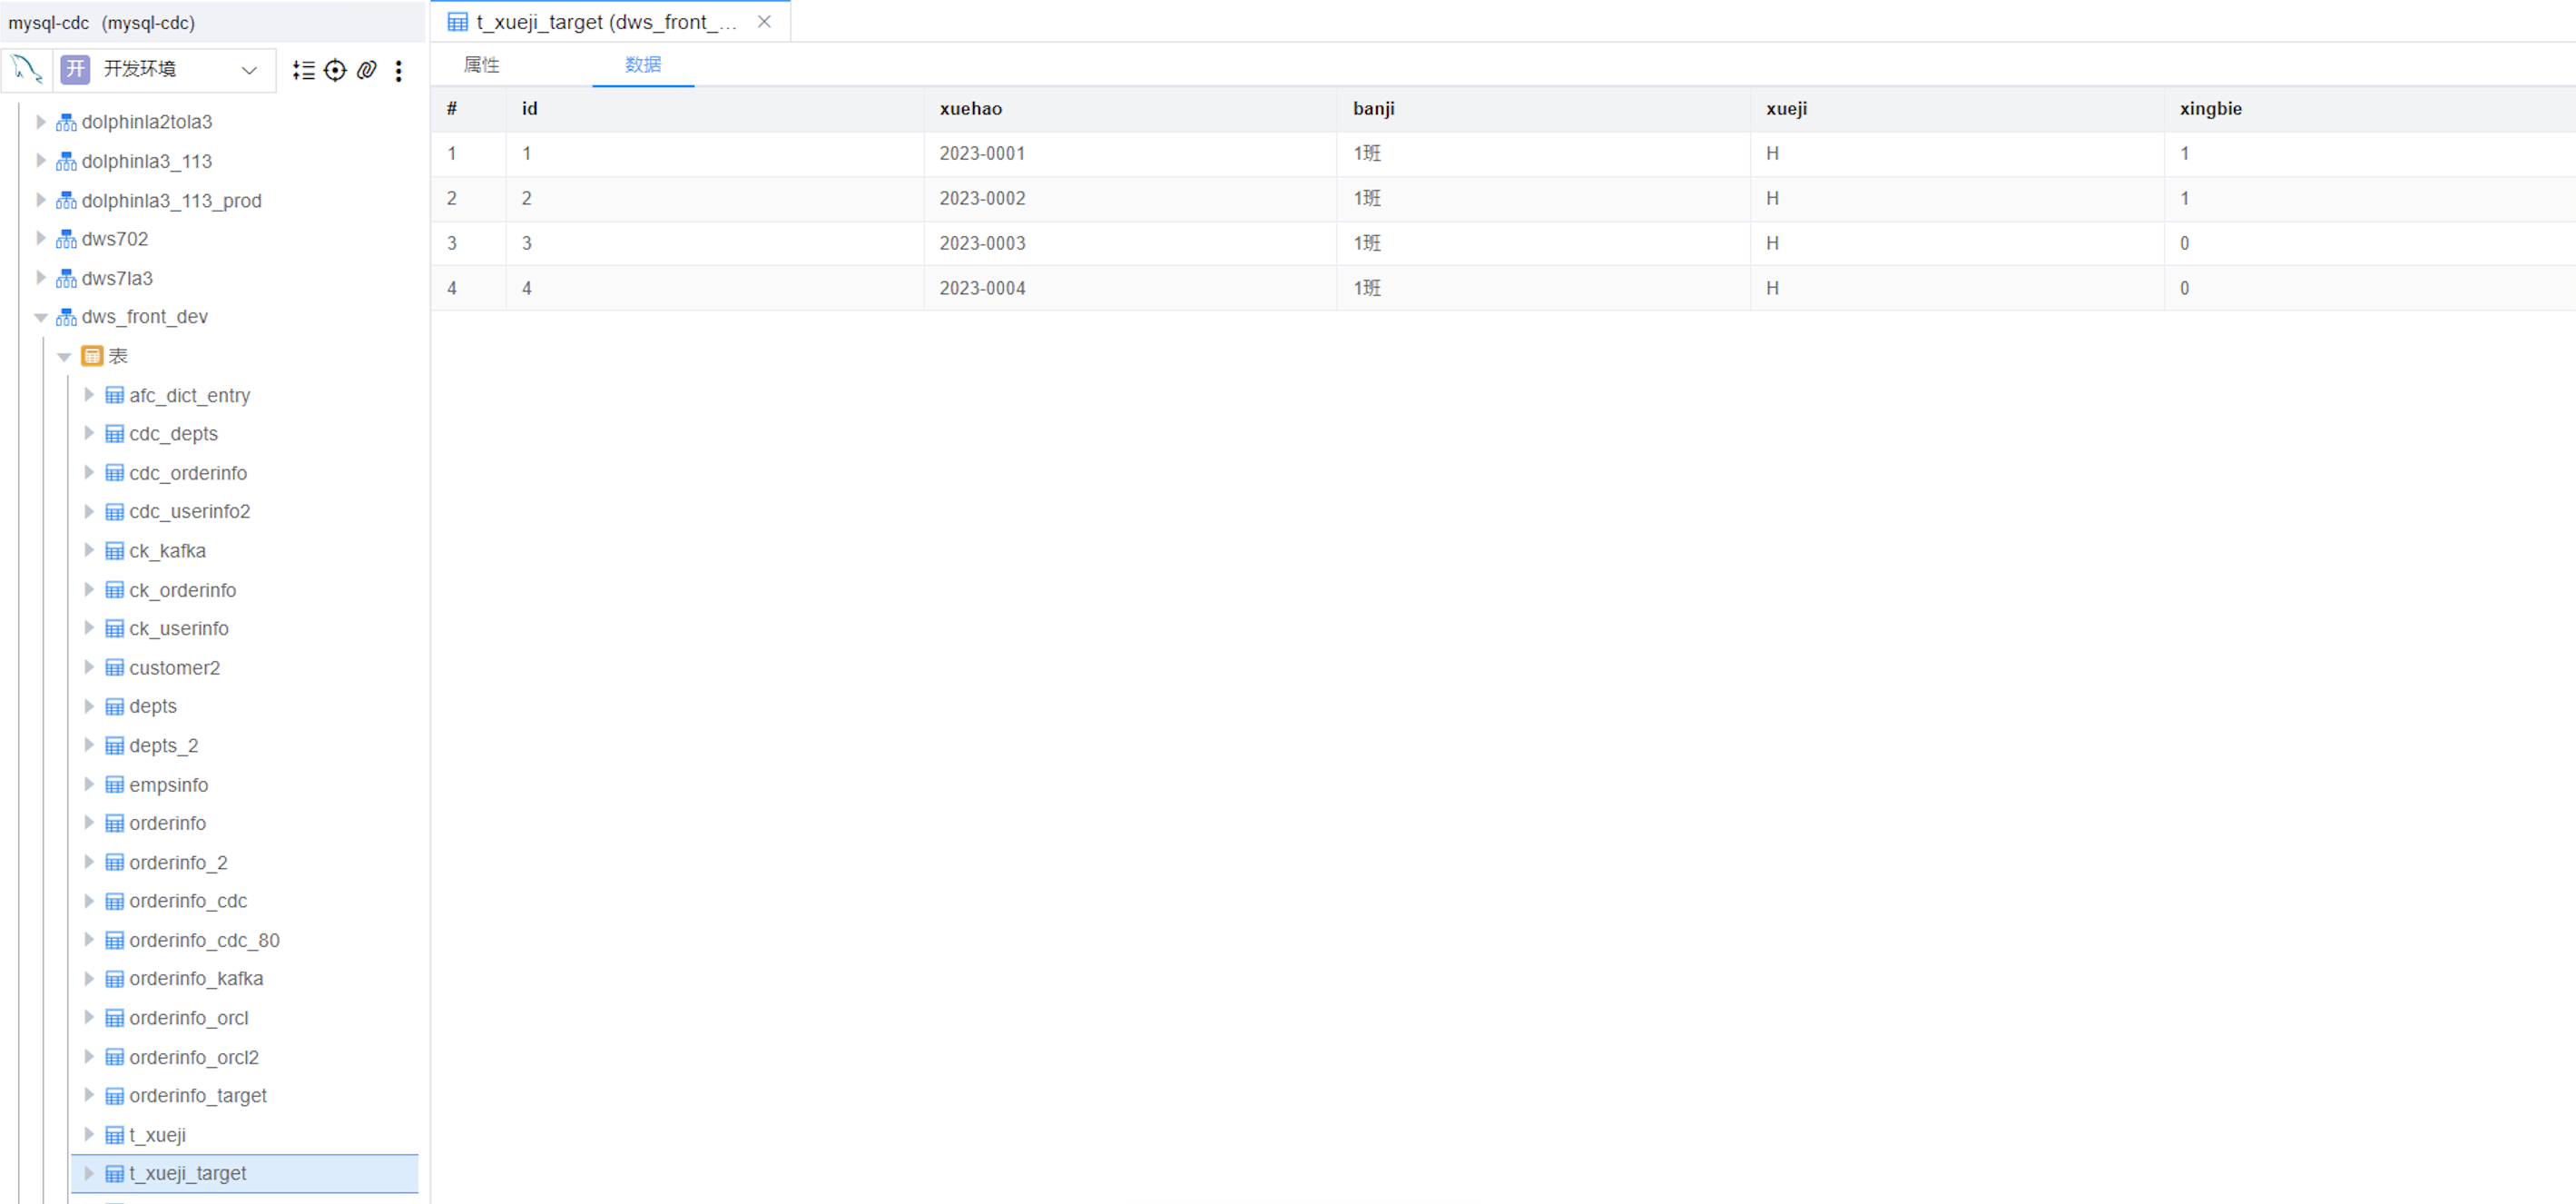Switch to the 数据 tab
Image resolution: width=2576 pixels, height=1204 pixels.
click(x=642, y=65)
